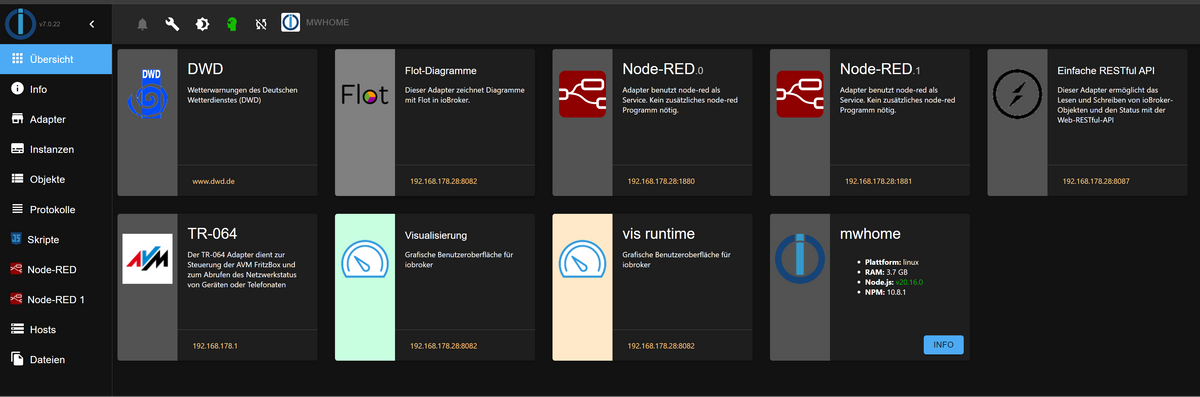The image size is (1200, 397).
Task: Select Übersicht in the sidebar
Action: pos(56,59)
